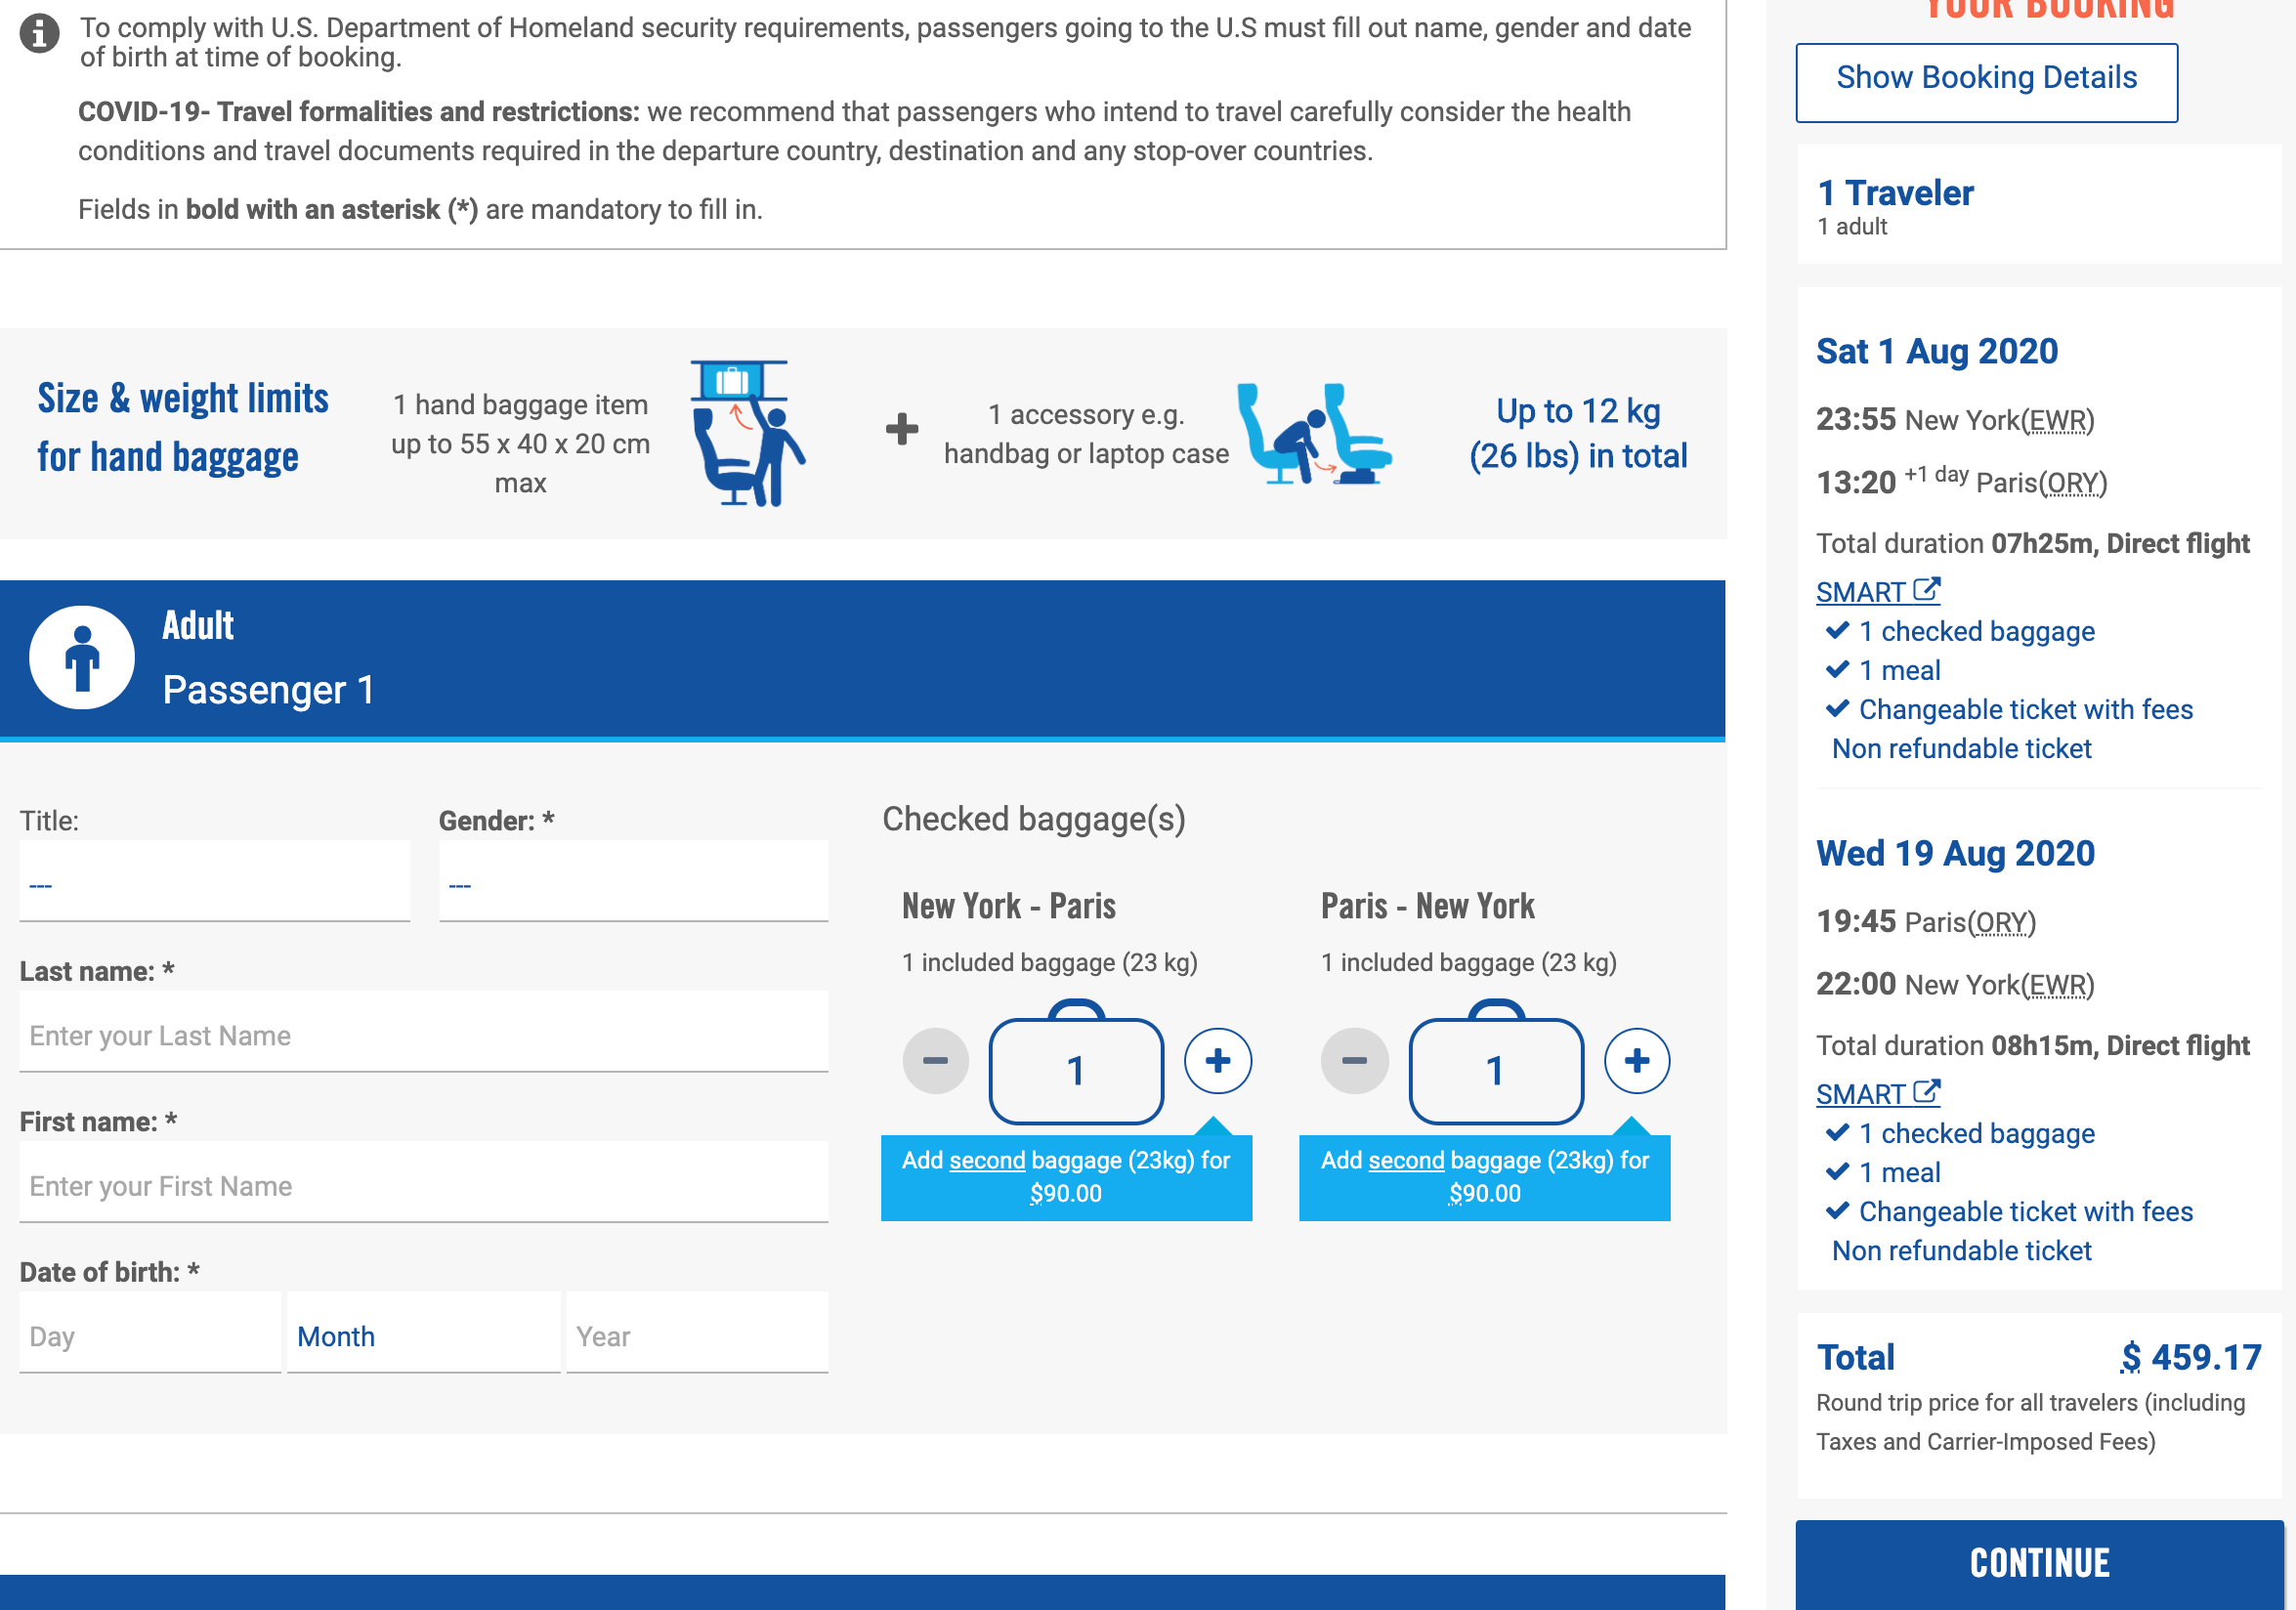Click the Paris - New York suitcase counter
2296x1610 pixels.
coord(1495,1070)
